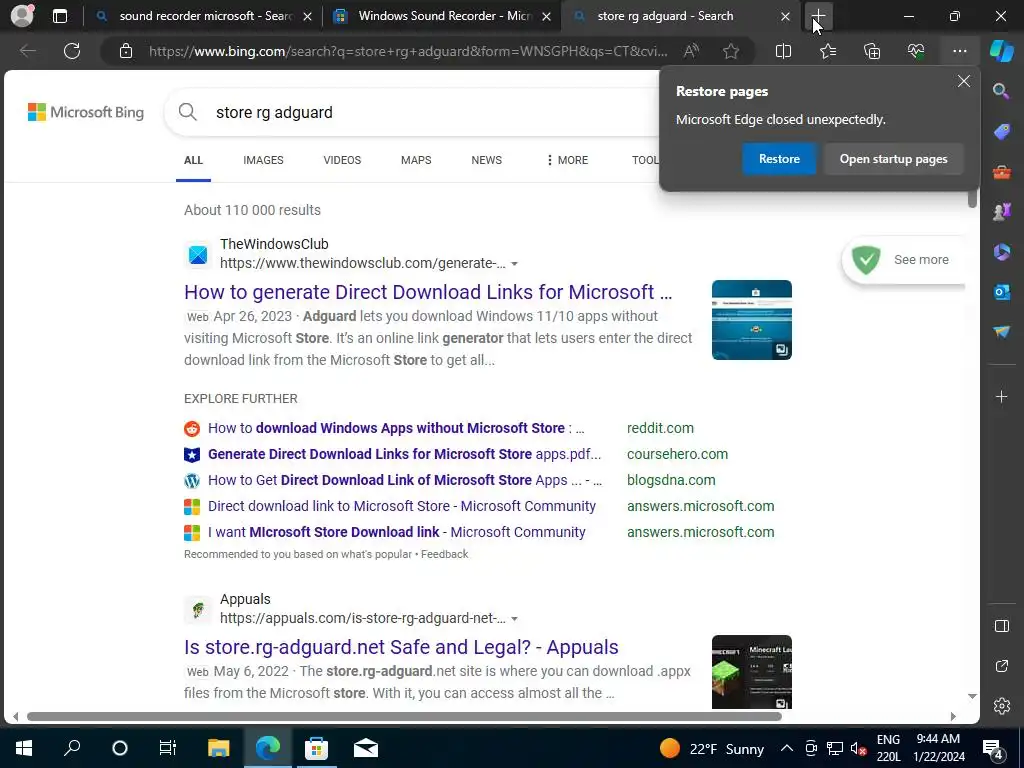Open Mail app from taskbar
The image size is (1024, 768).
(x=366, y=748)
